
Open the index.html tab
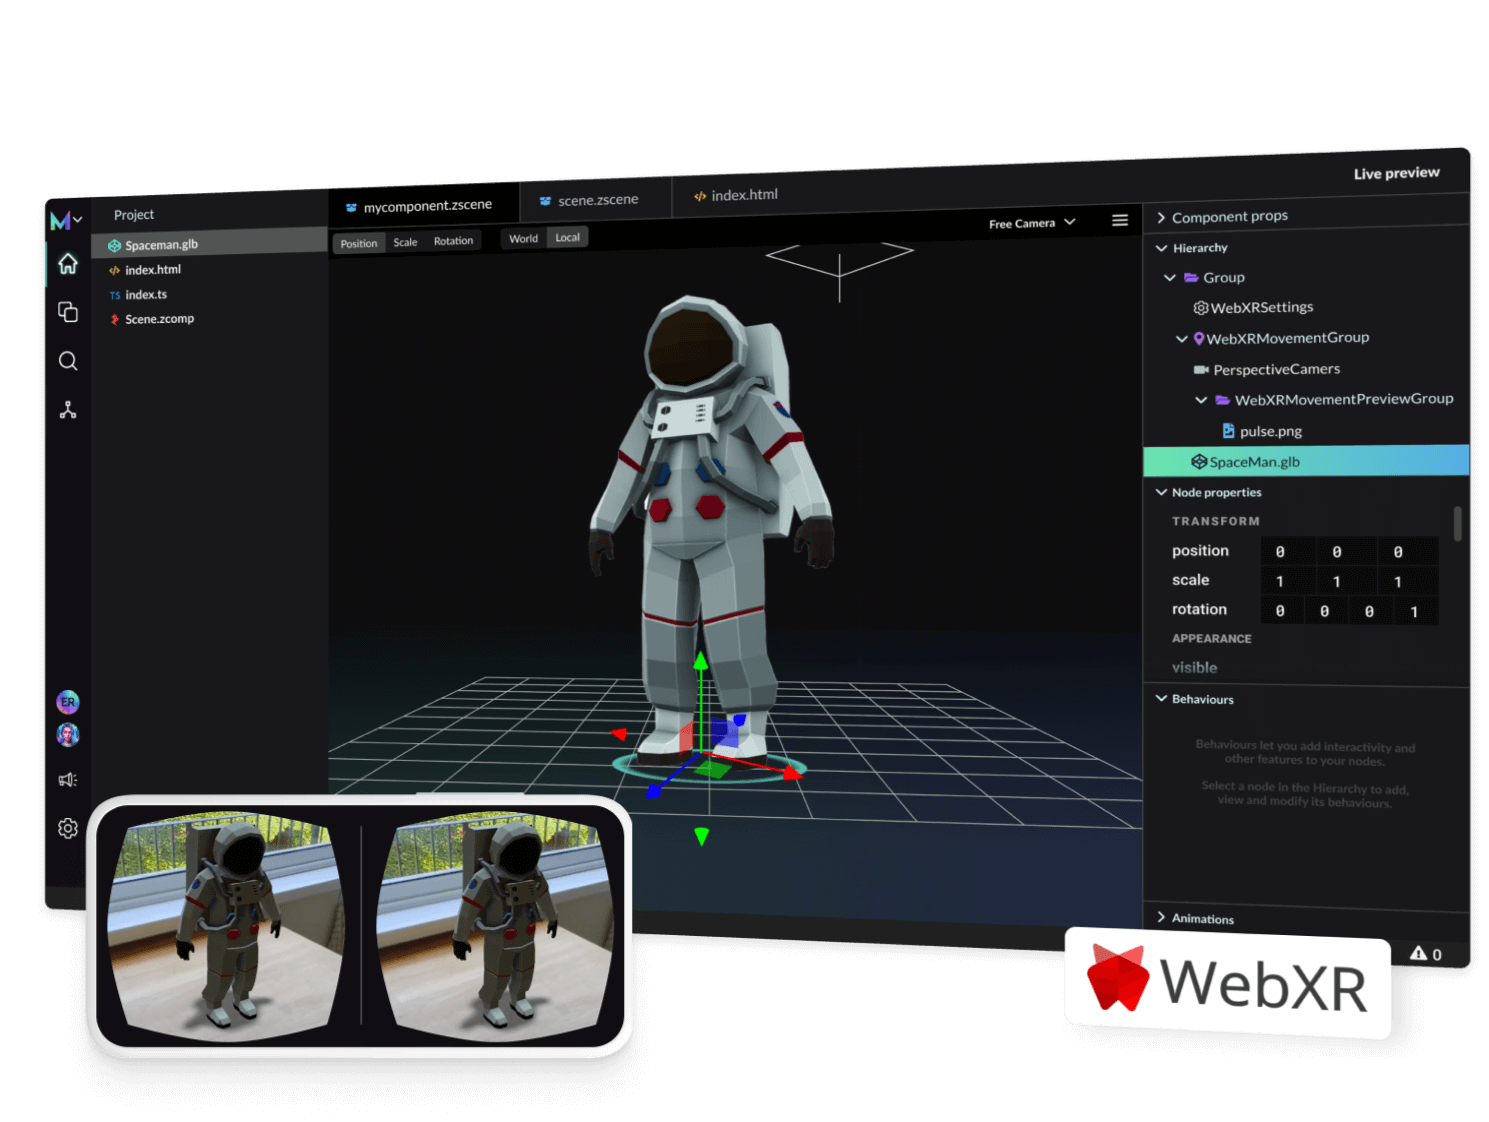[744, 194]
